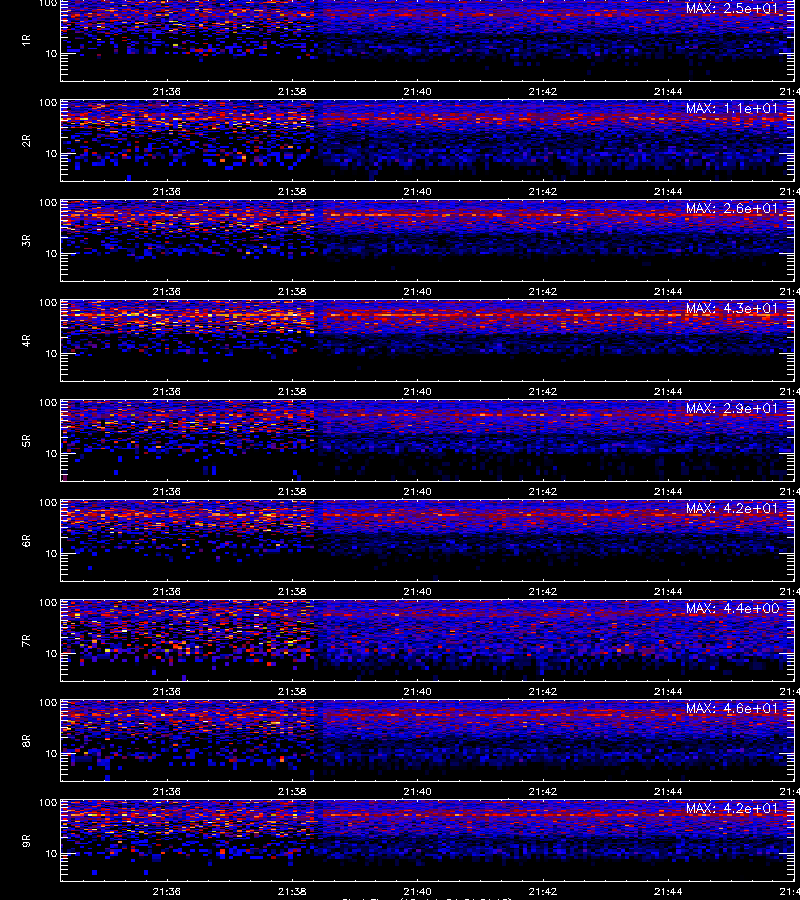Select the 'MAX: 1.1e+01' annotation

[x=732, y=108]
